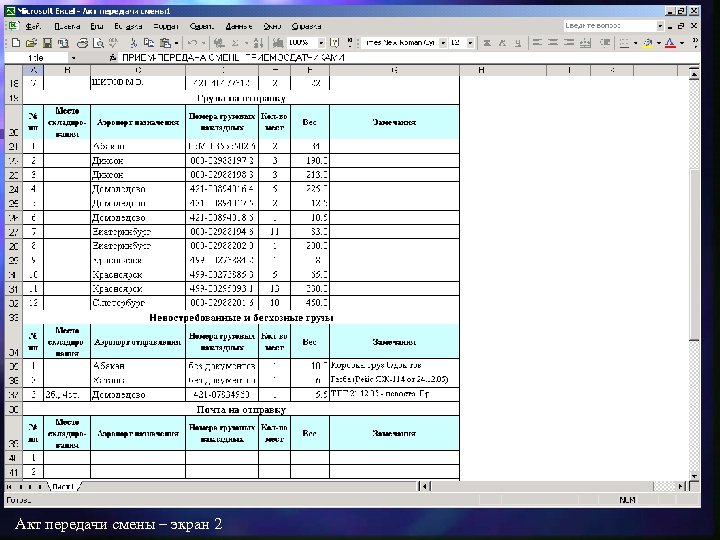Click the vertical scrollbar up arrow
This screenshot has height=540, width=720.
(x=694, y=73)
